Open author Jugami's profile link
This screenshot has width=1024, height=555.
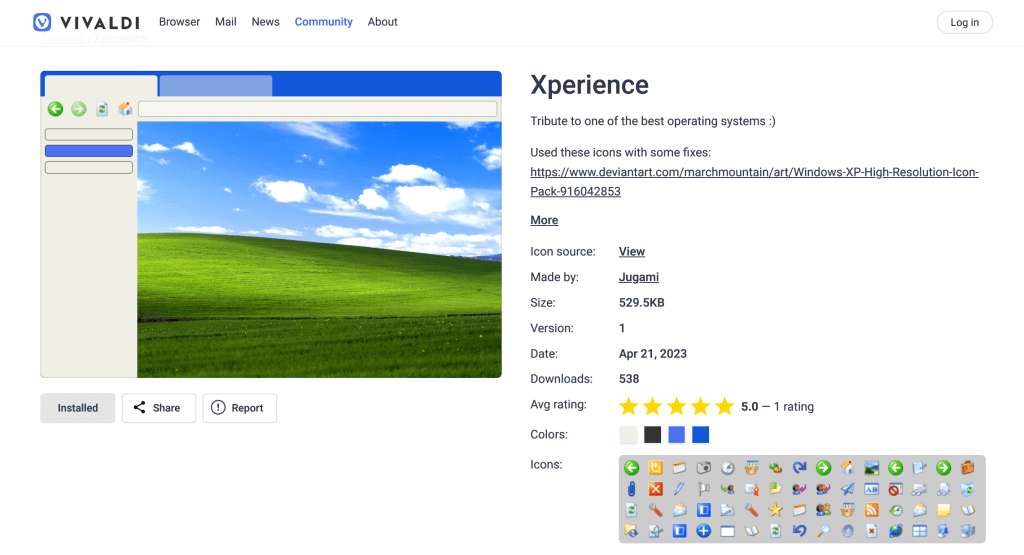pyautogui.click(x=638, y=277)
